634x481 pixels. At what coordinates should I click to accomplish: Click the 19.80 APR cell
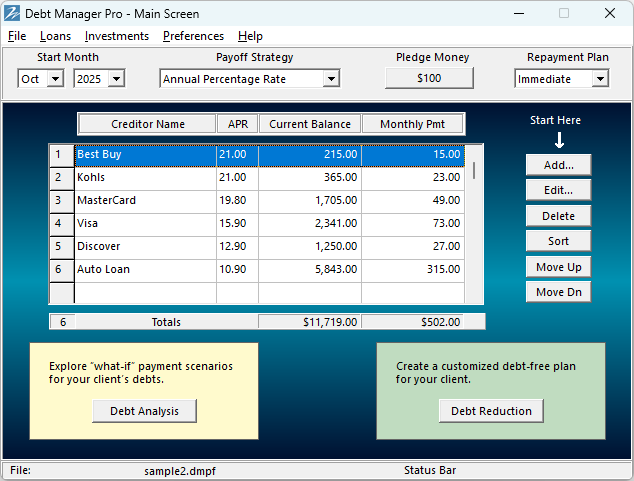coord(237,202)
